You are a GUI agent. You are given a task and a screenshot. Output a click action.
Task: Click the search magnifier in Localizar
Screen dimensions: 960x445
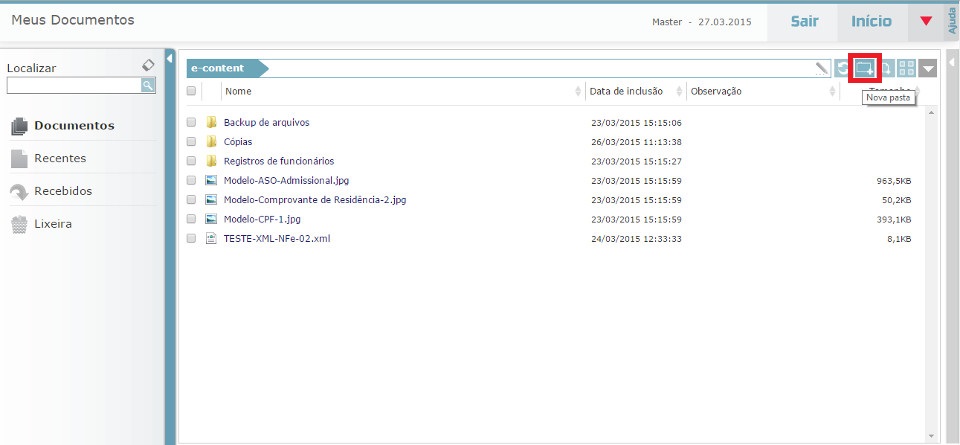148,85
